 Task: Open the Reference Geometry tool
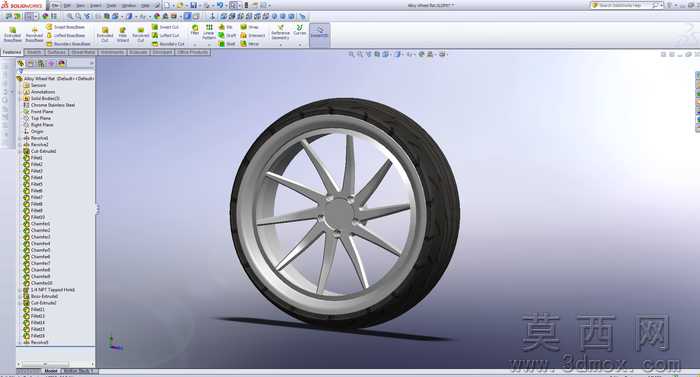click(x=280, y=32)
